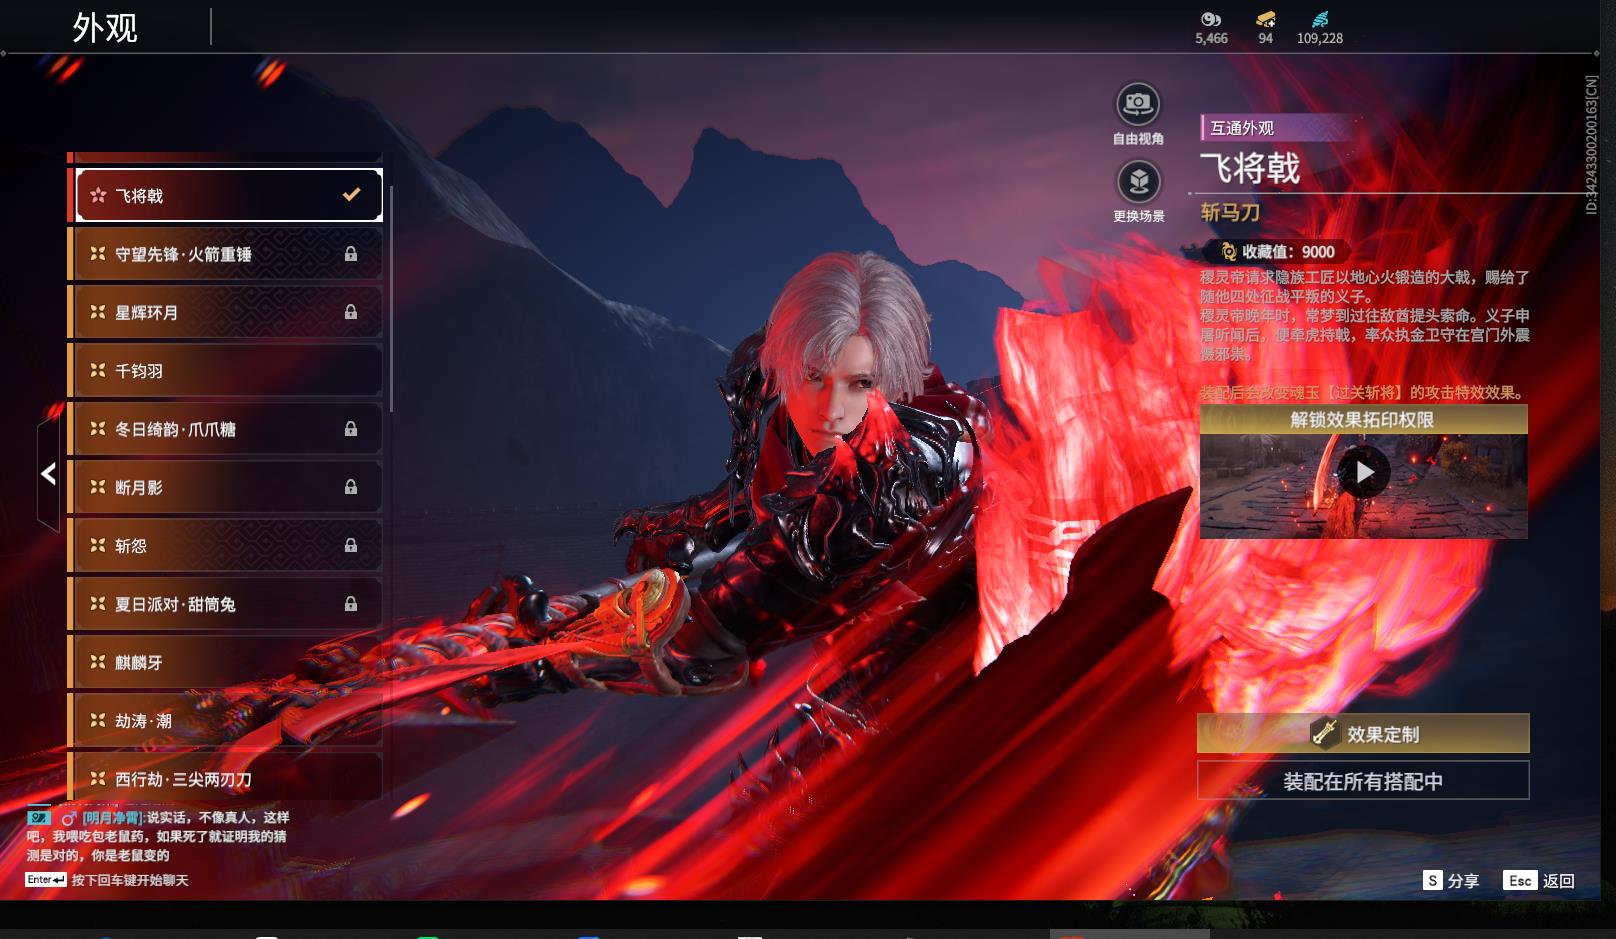Click 装配在所有搭配中 equip button
1616x939 pixels.
coord(1363,781)
